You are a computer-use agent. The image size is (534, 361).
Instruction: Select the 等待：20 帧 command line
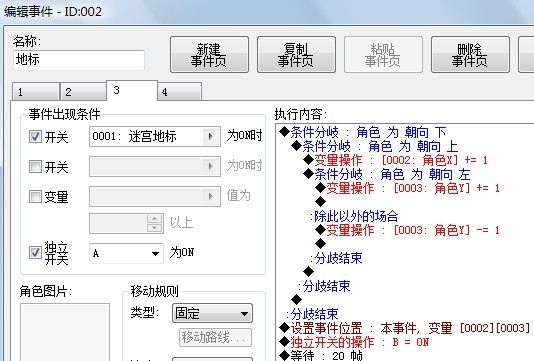pos(320,356)
